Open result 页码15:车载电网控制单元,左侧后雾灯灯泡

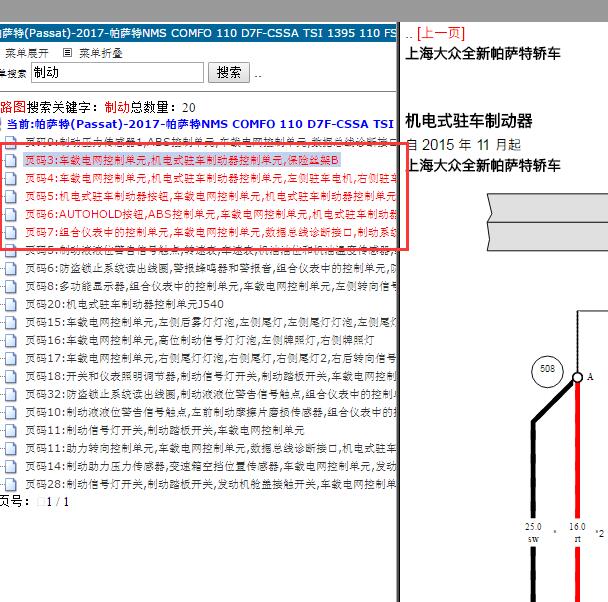pyautogui.click(x=211, y=323)
